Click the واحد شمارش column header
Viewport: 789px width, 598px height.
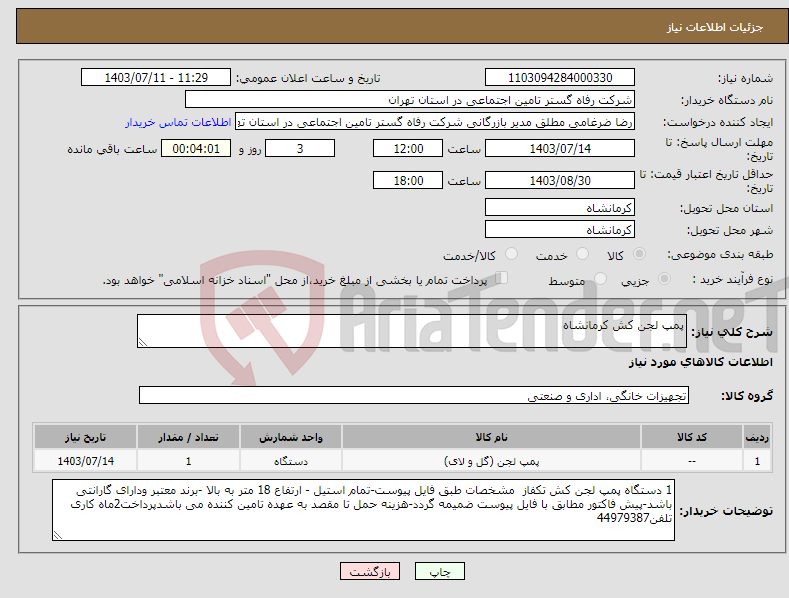point(291,437)
